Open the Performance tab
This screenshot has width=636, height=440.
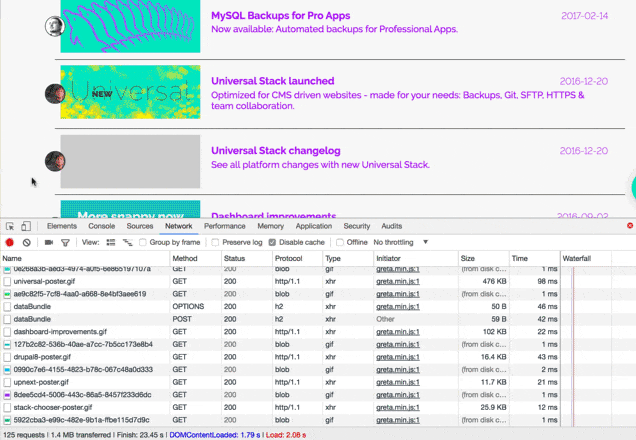coord(225,227)
